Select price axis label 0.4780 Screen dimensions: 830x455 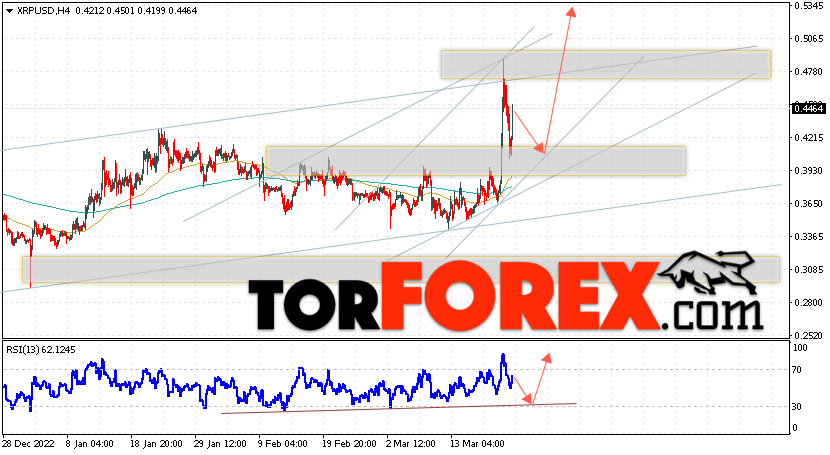click(809, 71)
